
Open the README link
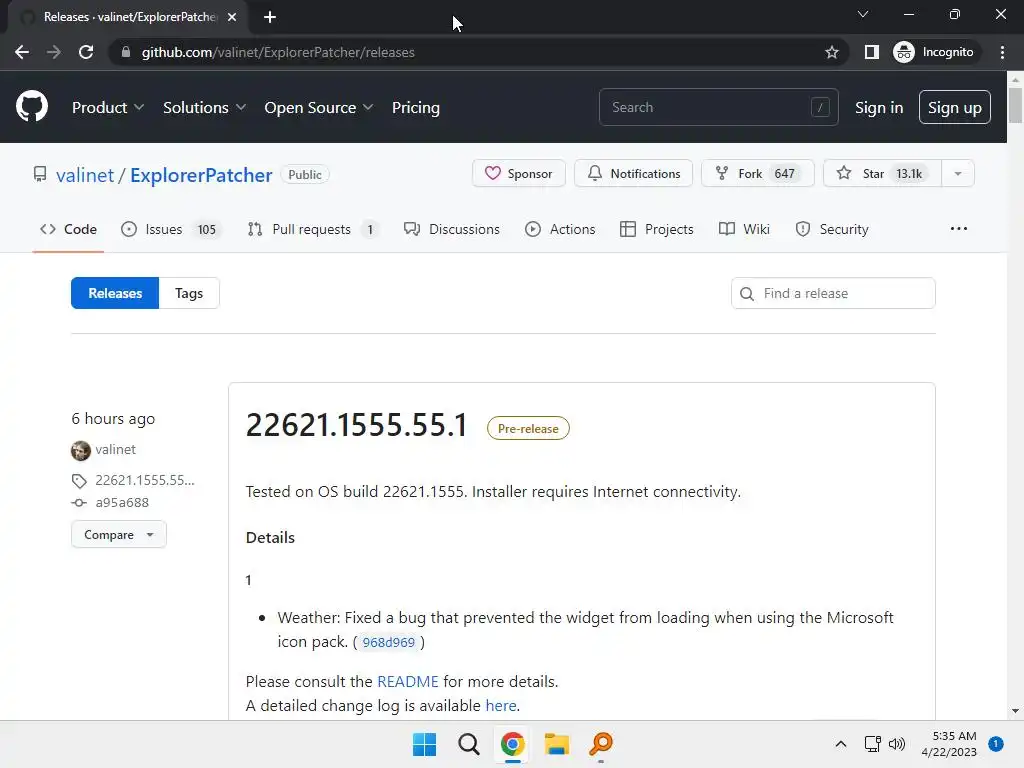click(x=408, y=682)
